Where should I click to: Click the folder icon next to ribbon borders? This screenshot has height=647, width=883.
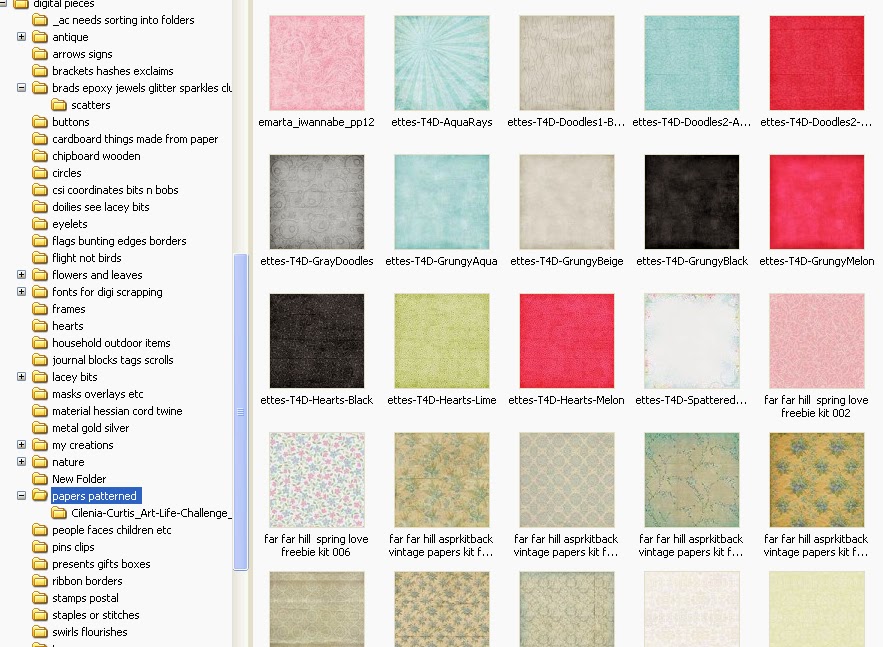[x=40, y=581]
